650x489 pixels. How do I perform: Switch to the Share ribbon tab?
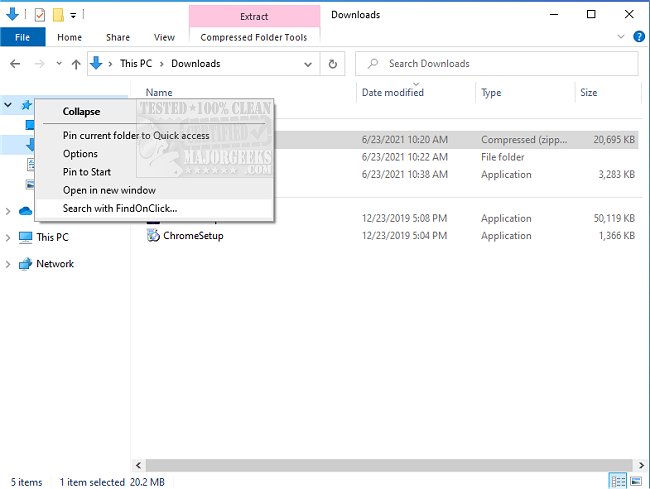(118, 37)
